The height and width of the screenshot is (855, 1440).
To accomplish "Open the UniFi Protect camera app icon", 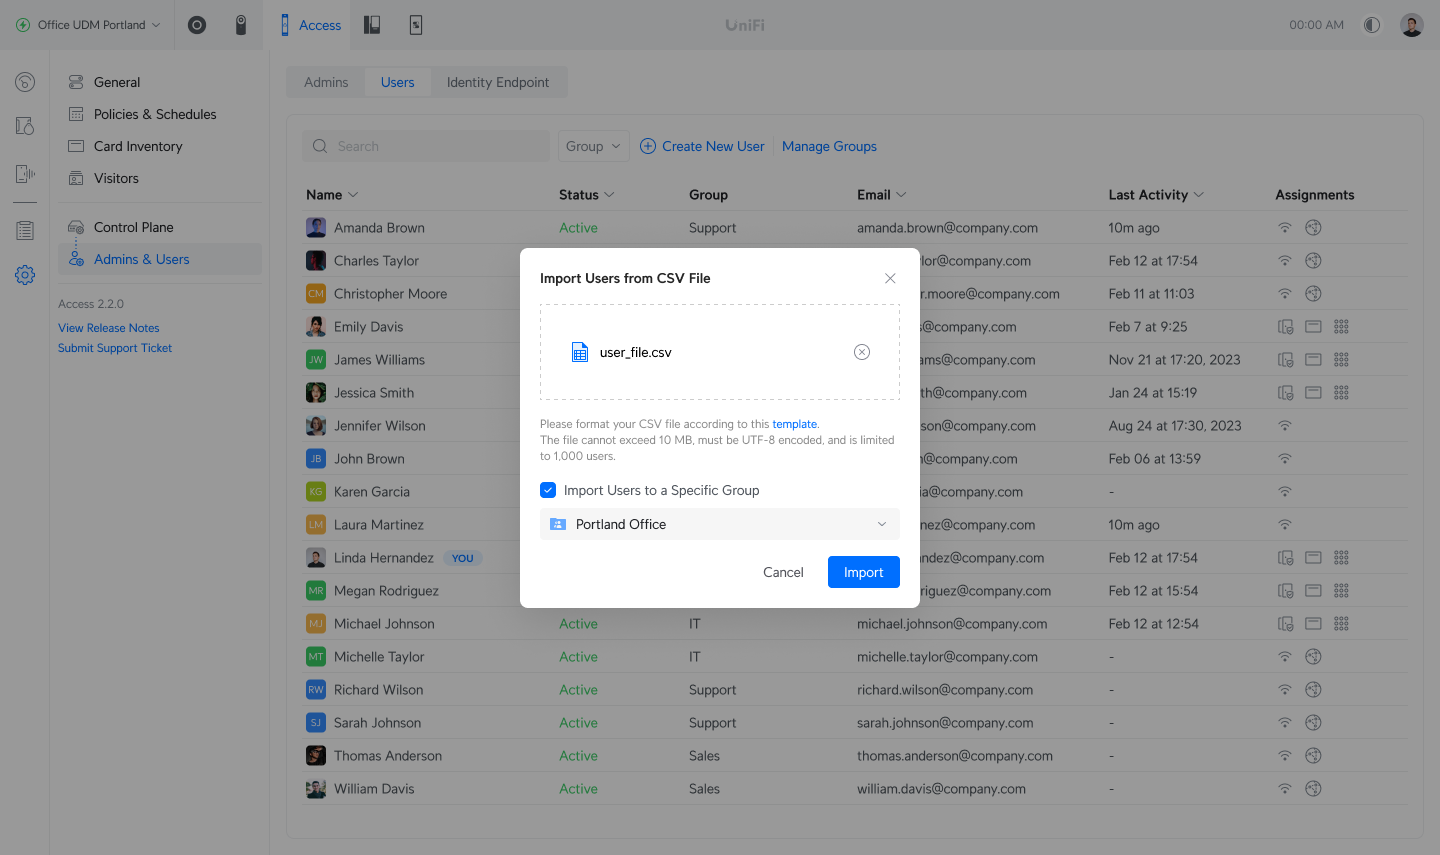I will [241, 25].
